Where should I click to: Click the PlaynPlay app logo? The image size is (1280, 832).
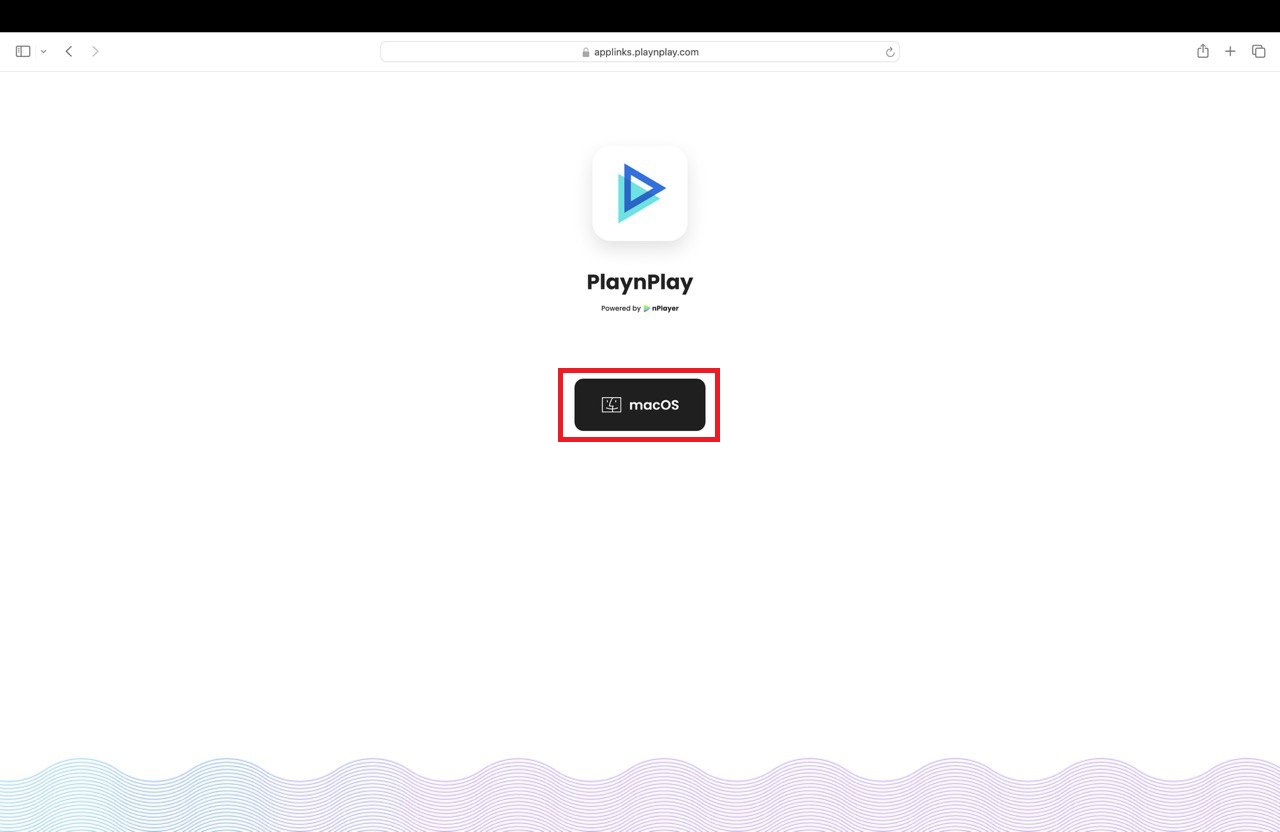tap(640, 193)
